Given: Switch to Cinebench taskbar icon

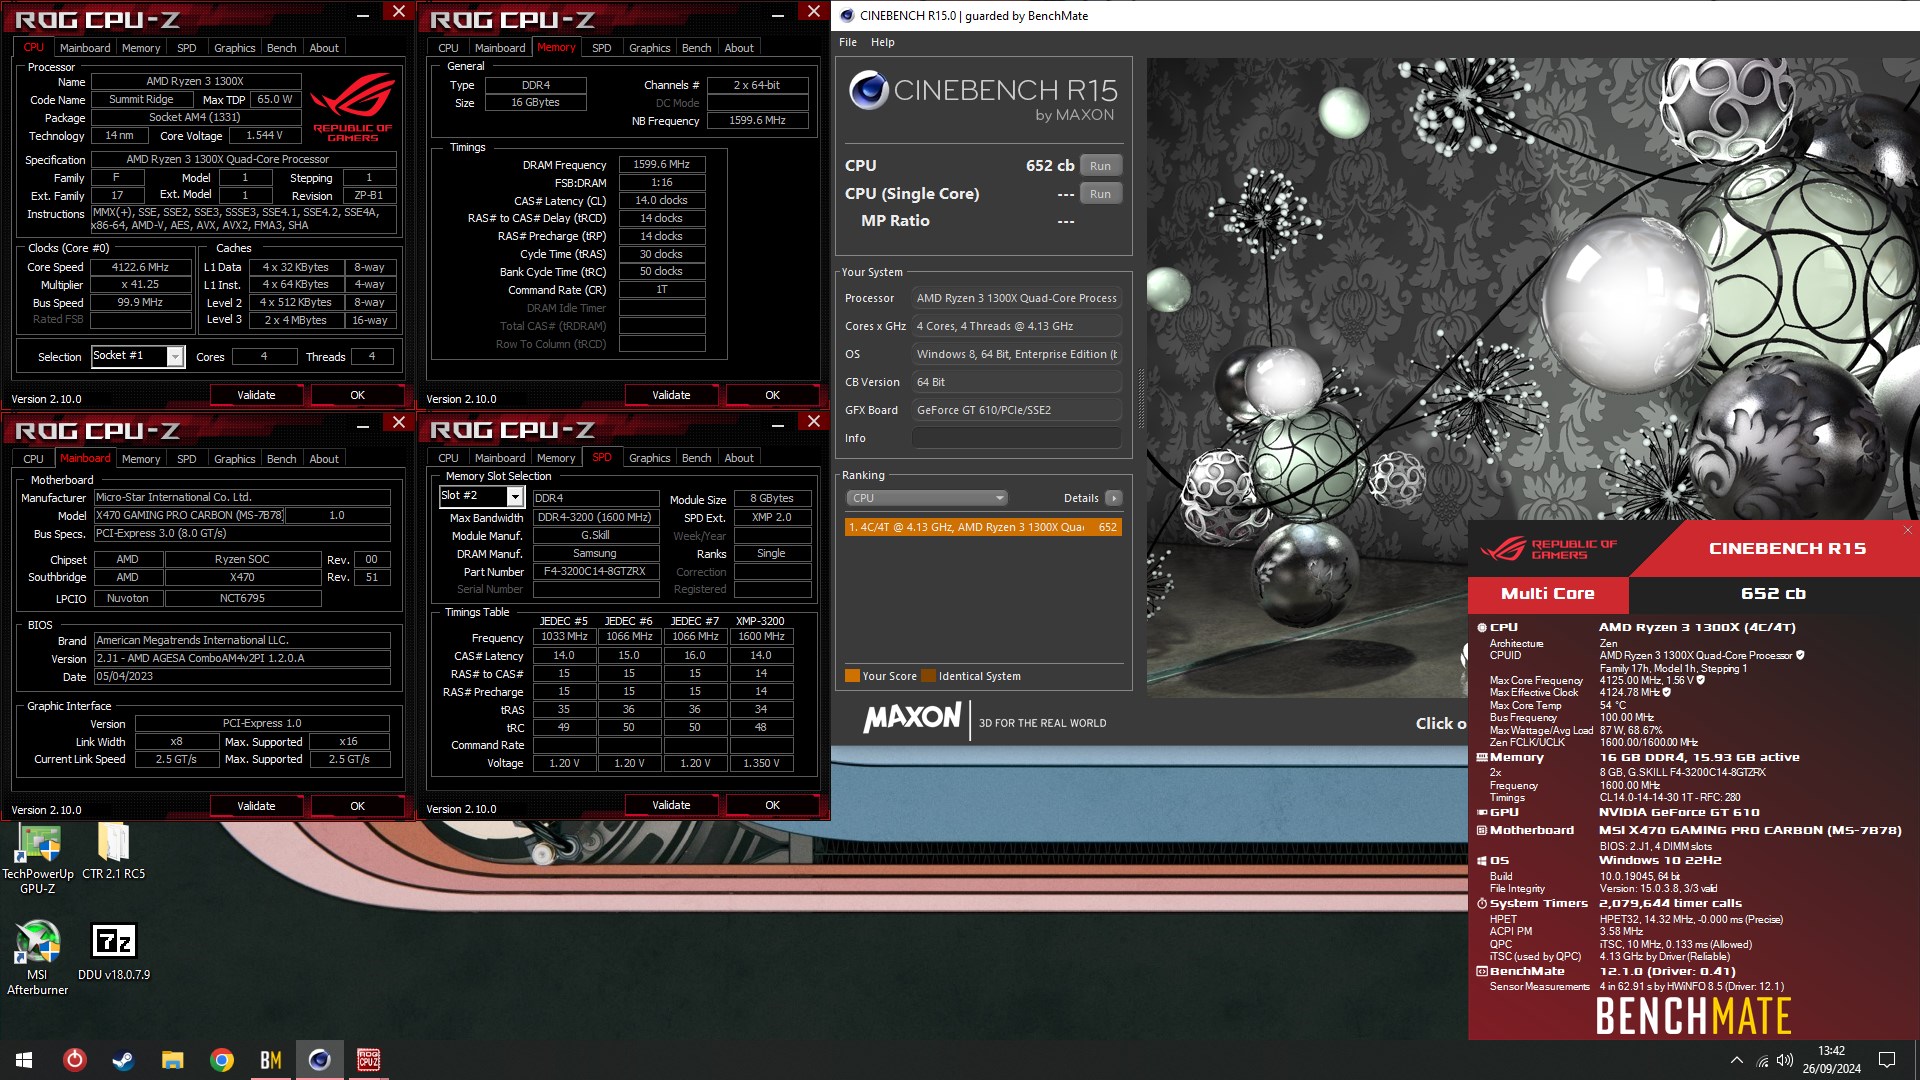Looking at the screenshot, I should pos(319,1060).
